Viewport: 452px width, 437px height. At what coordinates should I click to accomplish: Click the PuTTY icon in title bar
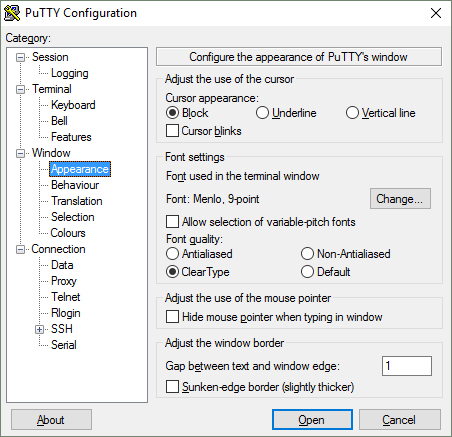12,13
